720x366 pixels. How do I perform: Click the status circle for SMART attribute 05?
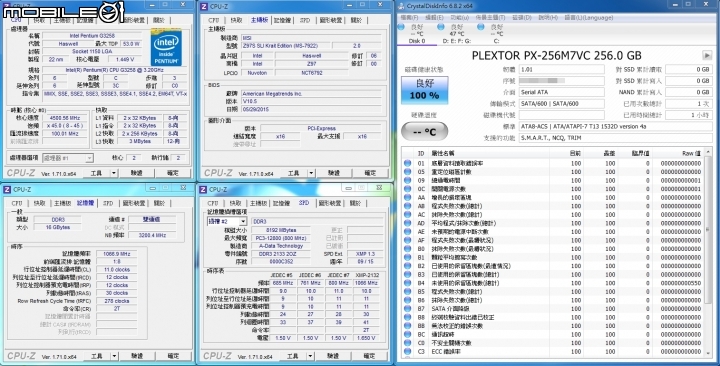(407, 172)
